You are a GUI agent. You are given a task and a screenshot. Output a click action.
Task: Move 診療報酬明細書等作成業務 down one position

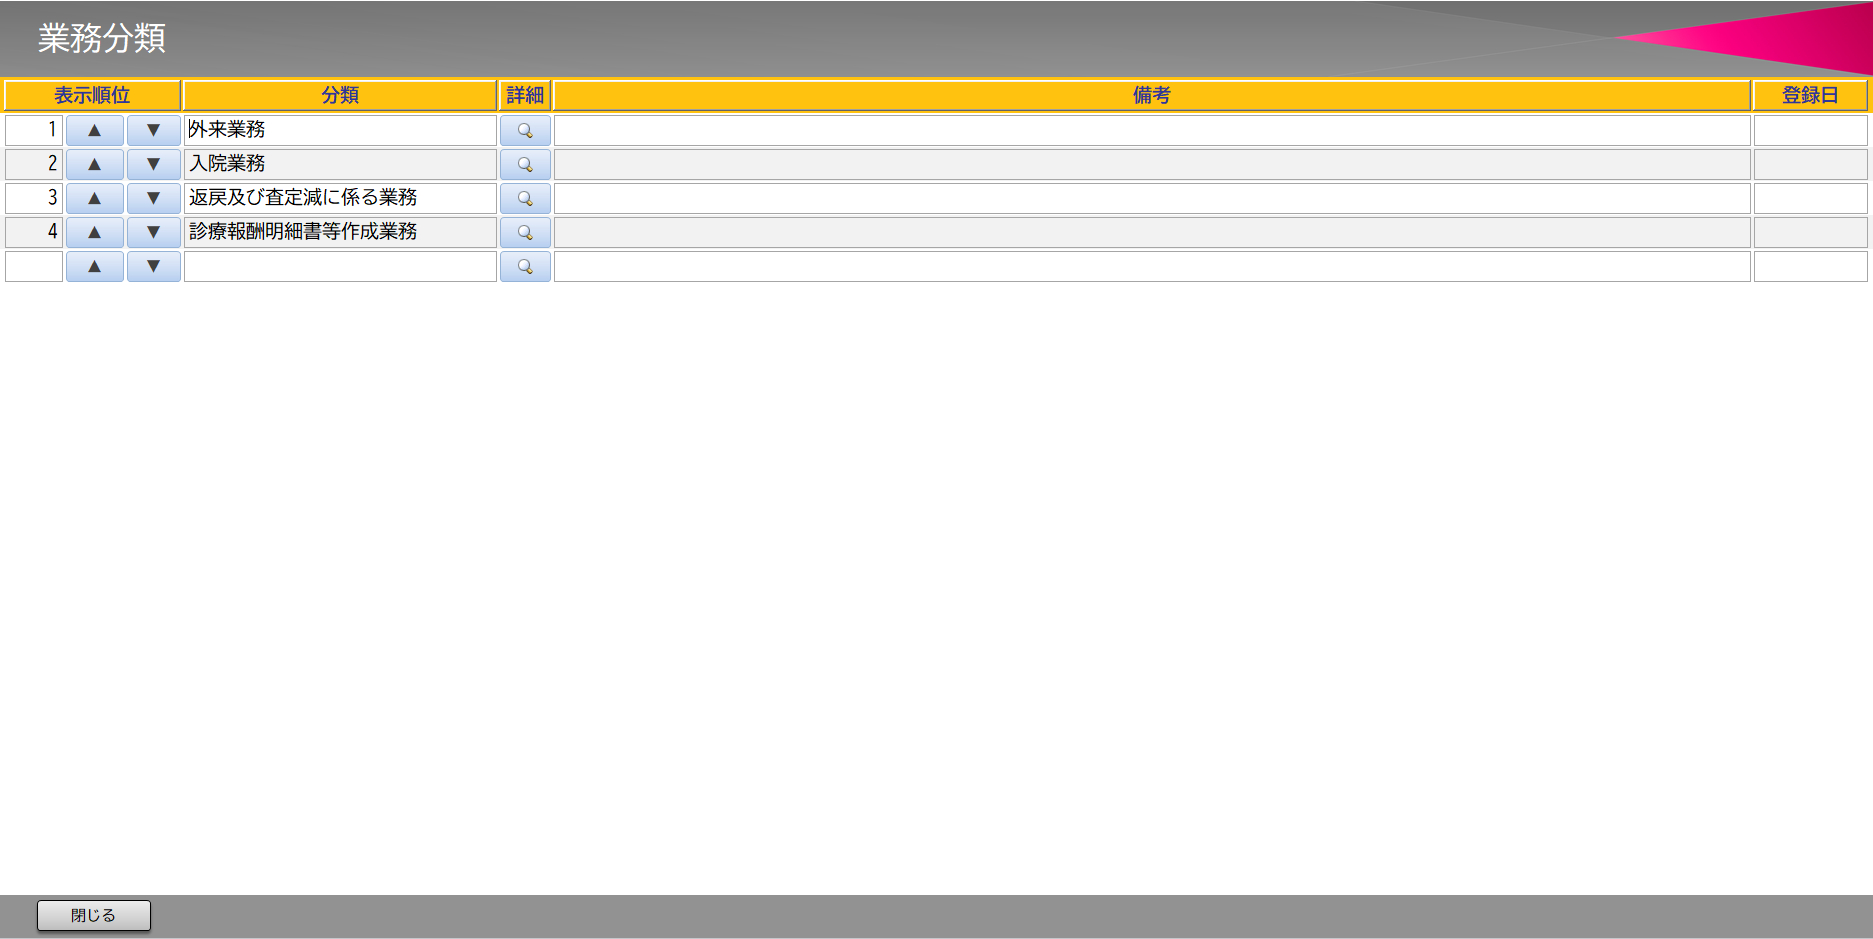tap(153, 232)
